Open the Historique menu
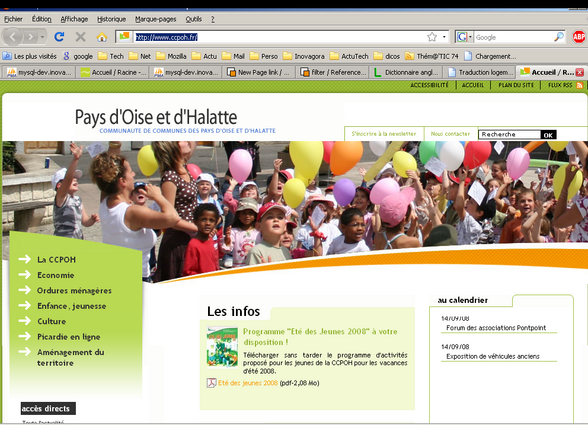The height and width of the screenshot is (425, 588). [x=111, y=19]
